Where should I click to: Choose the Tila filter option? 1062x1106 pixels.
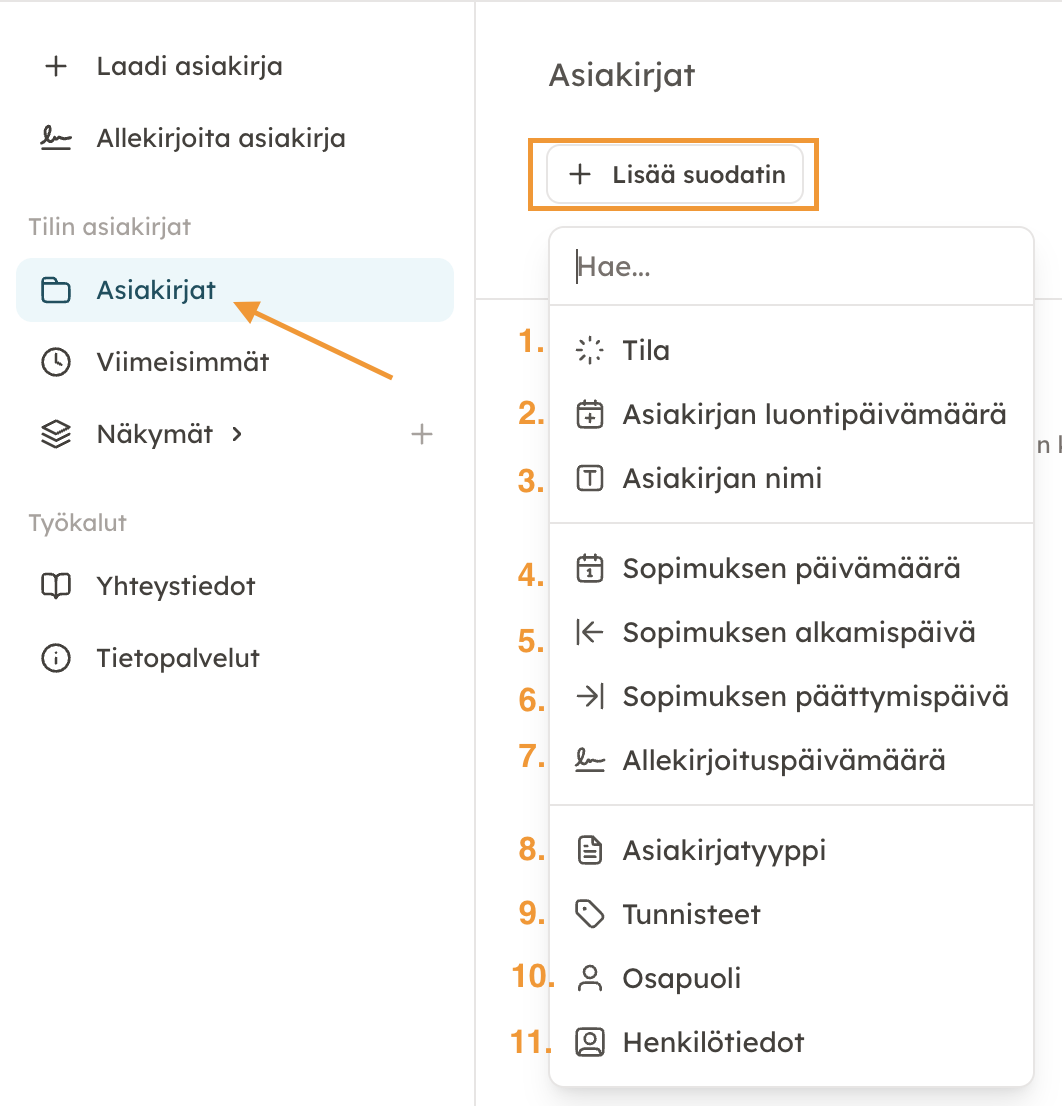646,351
